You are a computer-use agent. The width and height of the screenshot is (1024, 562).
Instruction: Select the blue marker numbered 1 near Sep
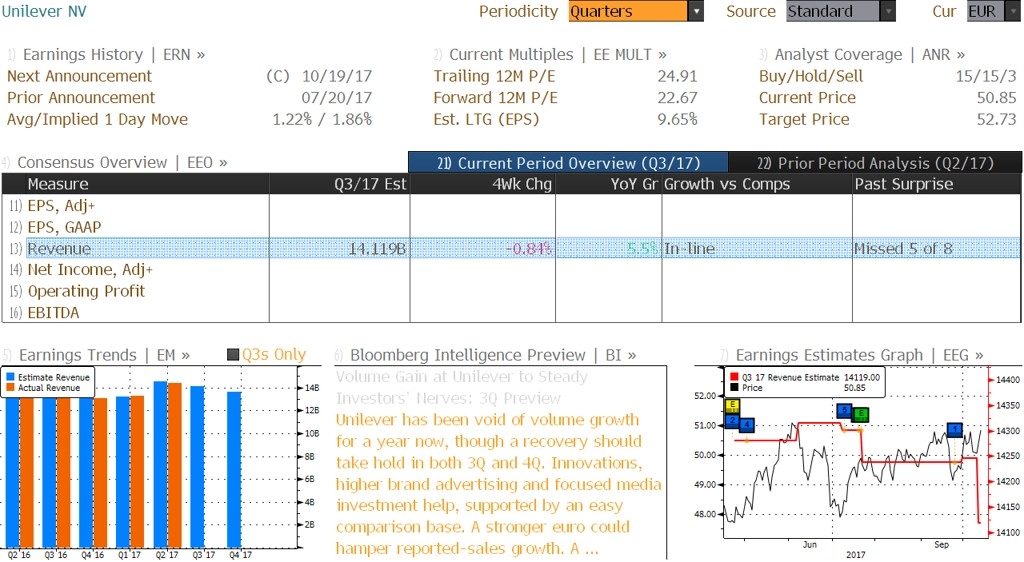tap(955, 429)
